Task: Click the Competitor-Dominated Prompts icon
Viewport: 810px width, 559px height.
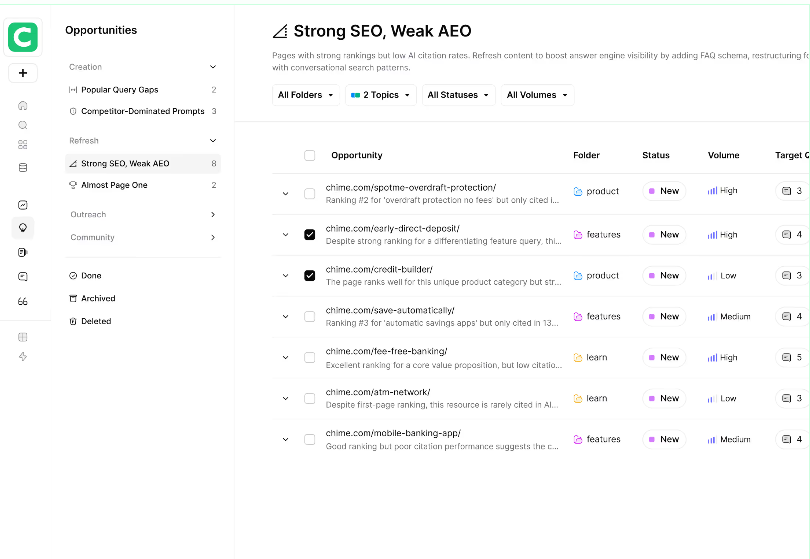Action: [73, 111]
